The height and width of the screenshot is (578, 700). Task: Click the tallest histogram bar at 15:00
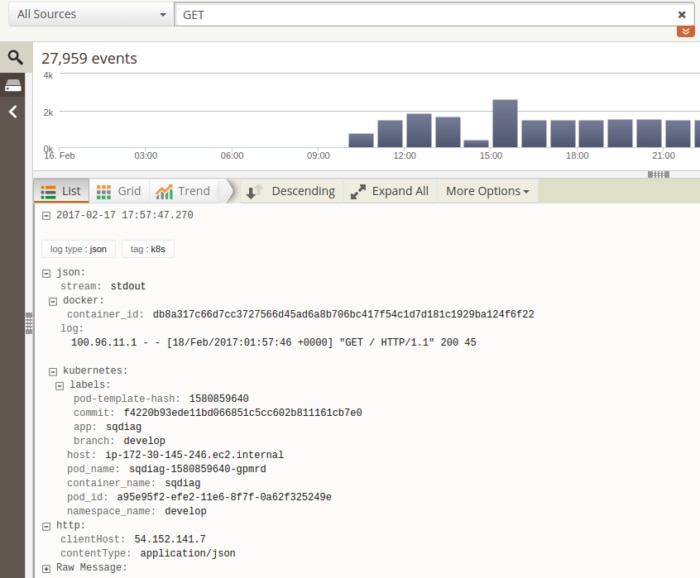pos(505,124)
